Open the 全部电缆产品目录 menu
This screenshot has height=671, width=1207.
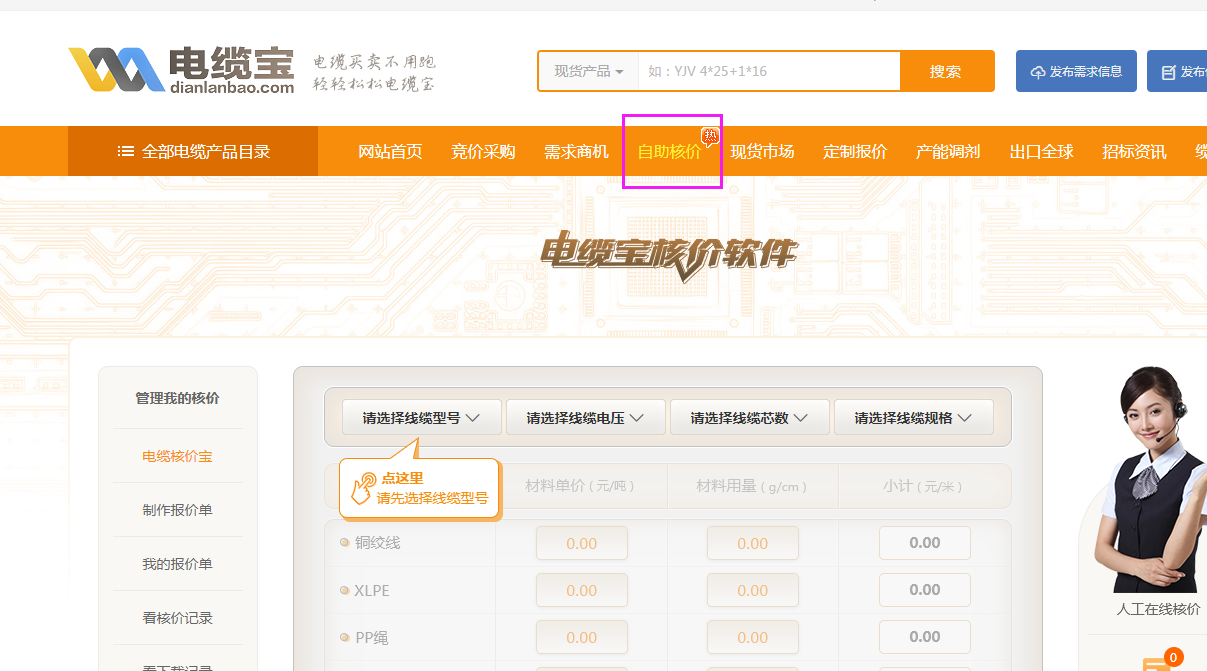click(193, 151)
